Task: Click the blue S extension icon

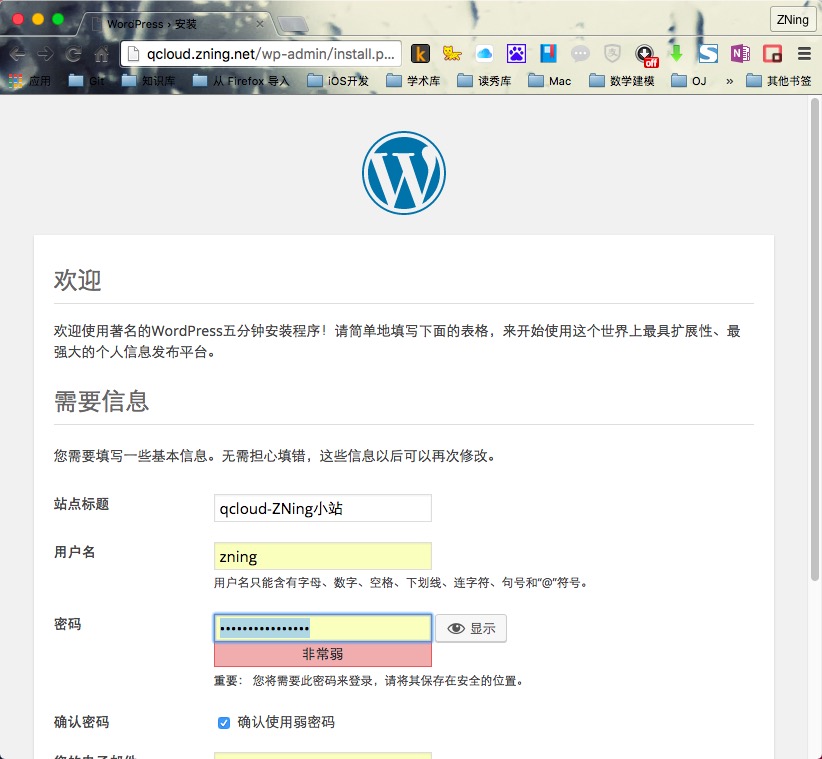Action: pos(708,53)
